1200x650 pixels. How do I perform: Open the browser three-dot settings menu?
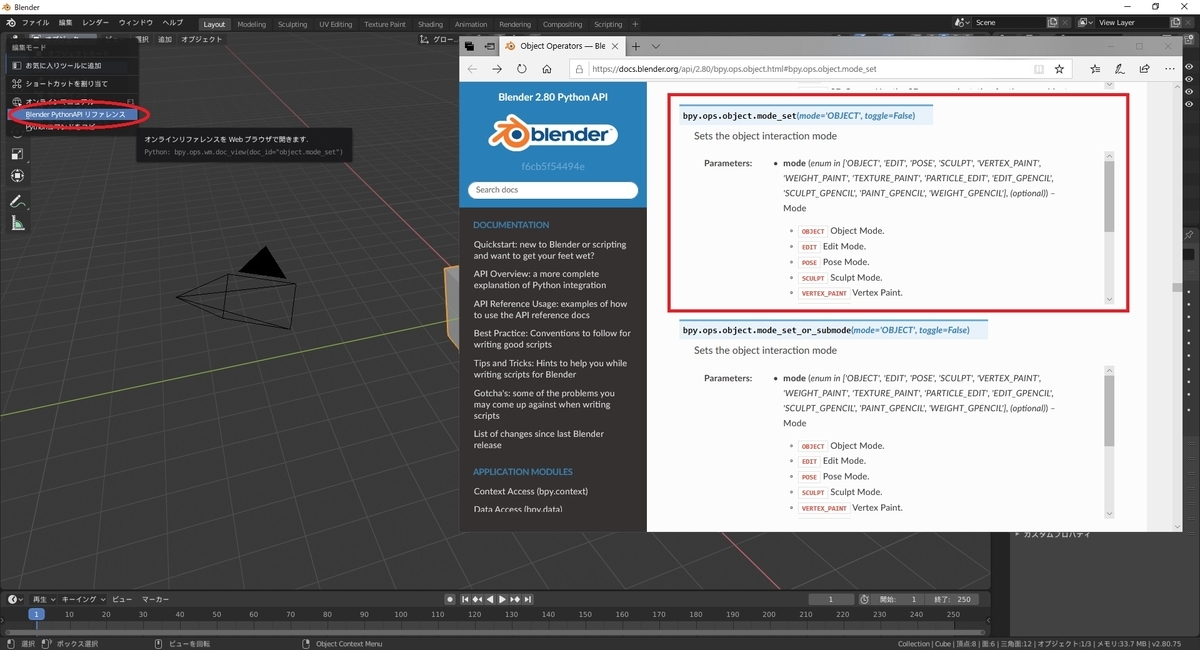coord(1168,69)
